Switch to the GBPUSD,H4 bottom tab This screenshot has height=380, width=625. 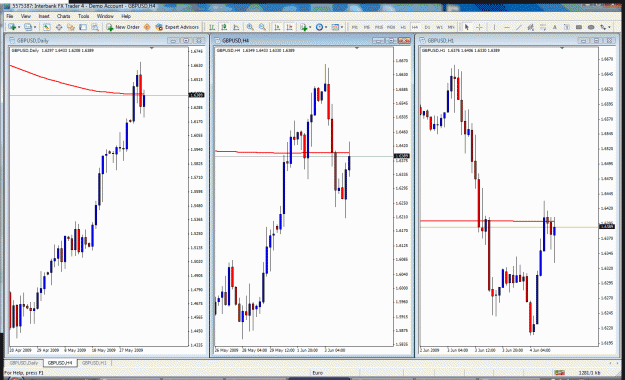(x=60, y=363)
